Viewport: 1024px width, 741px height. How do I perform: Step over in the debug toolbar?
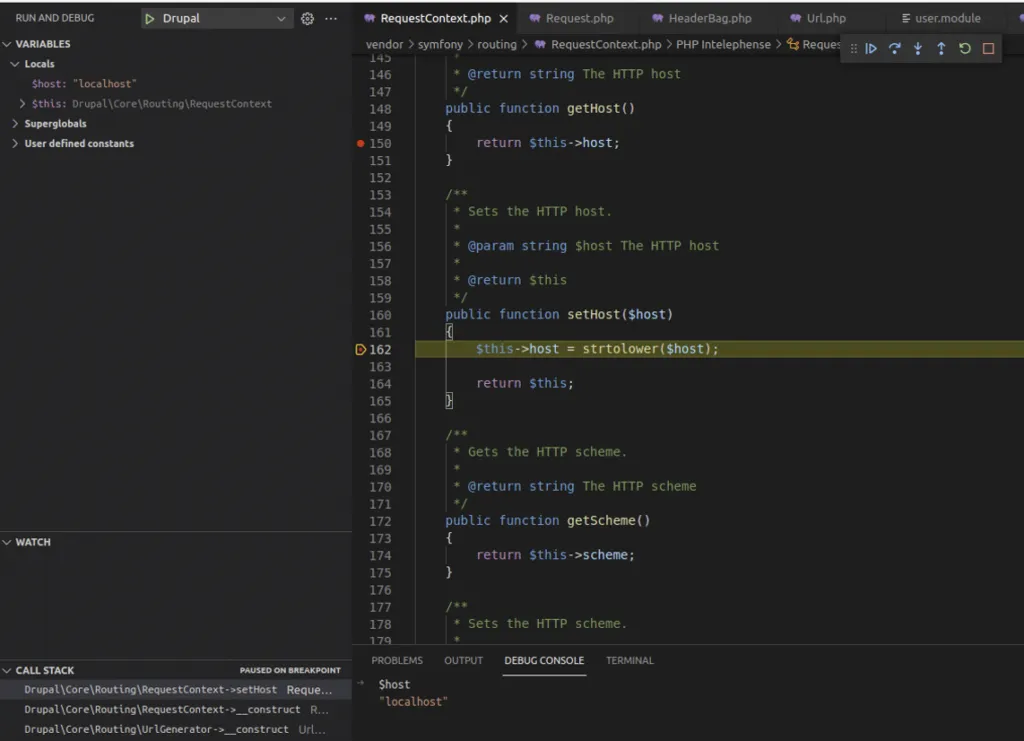point(894,48)
